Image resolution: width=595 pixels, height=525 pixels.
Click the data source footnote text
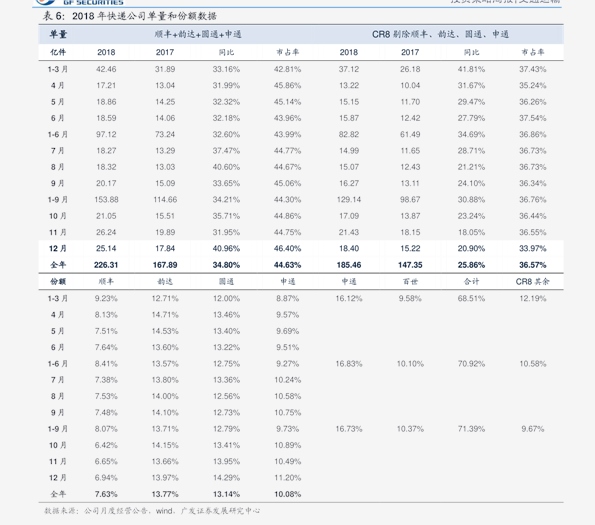coord(152,511)
